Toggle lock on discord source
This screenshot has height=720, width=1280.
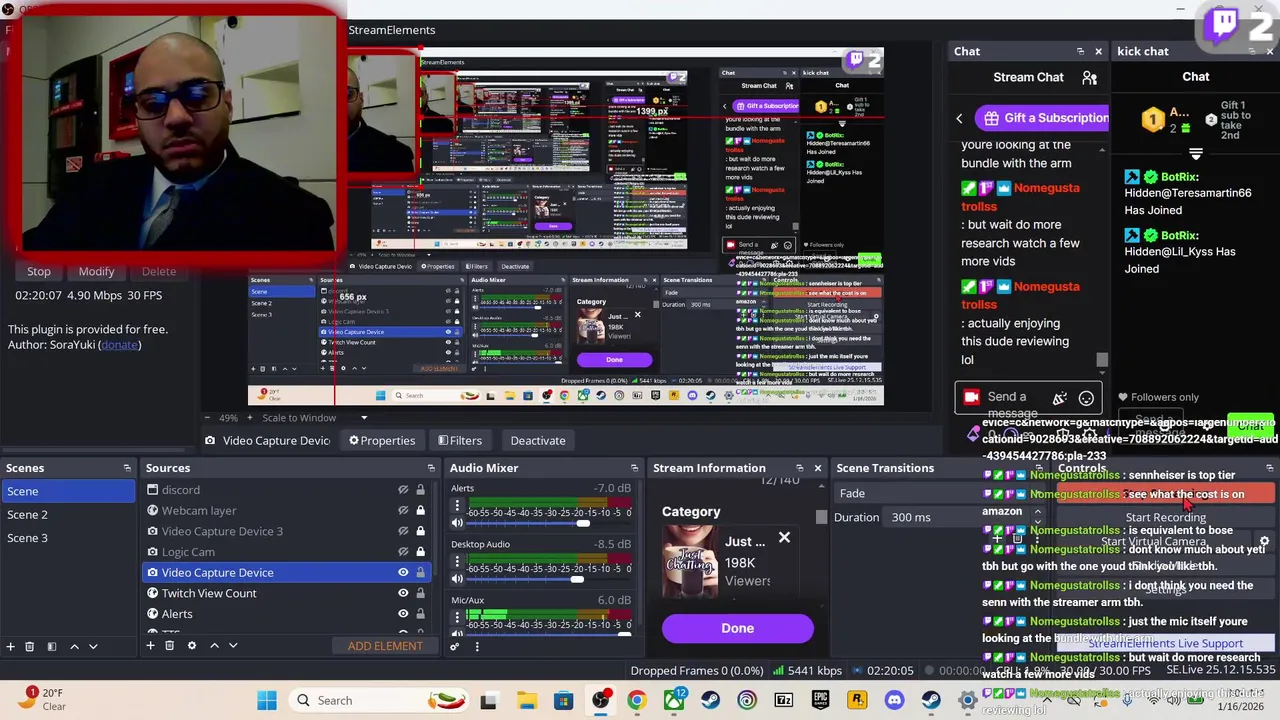[420, 490]
